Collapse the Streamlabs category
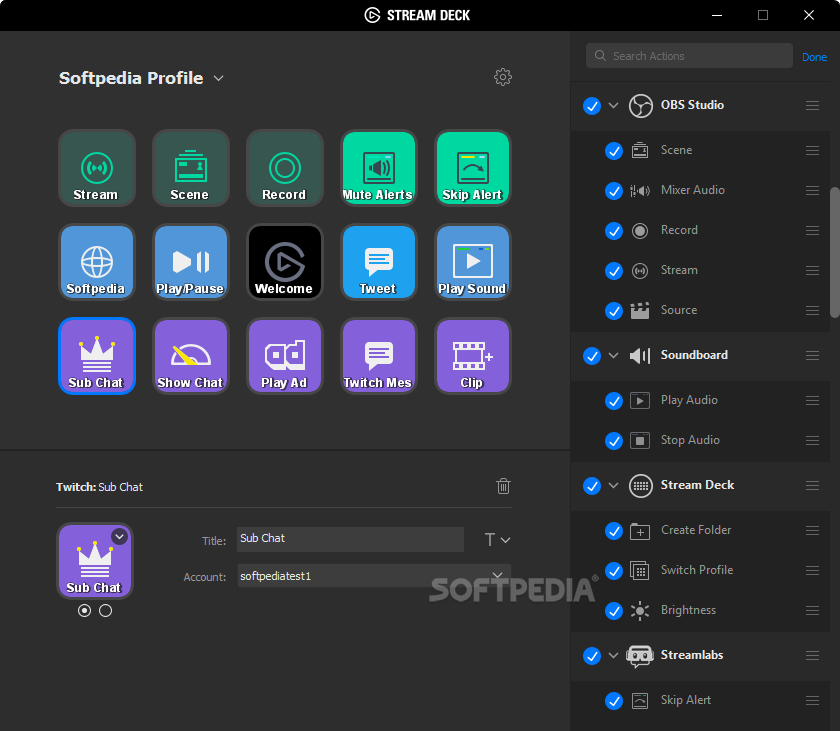Viewport: 840px width, 731px height. 613,655
